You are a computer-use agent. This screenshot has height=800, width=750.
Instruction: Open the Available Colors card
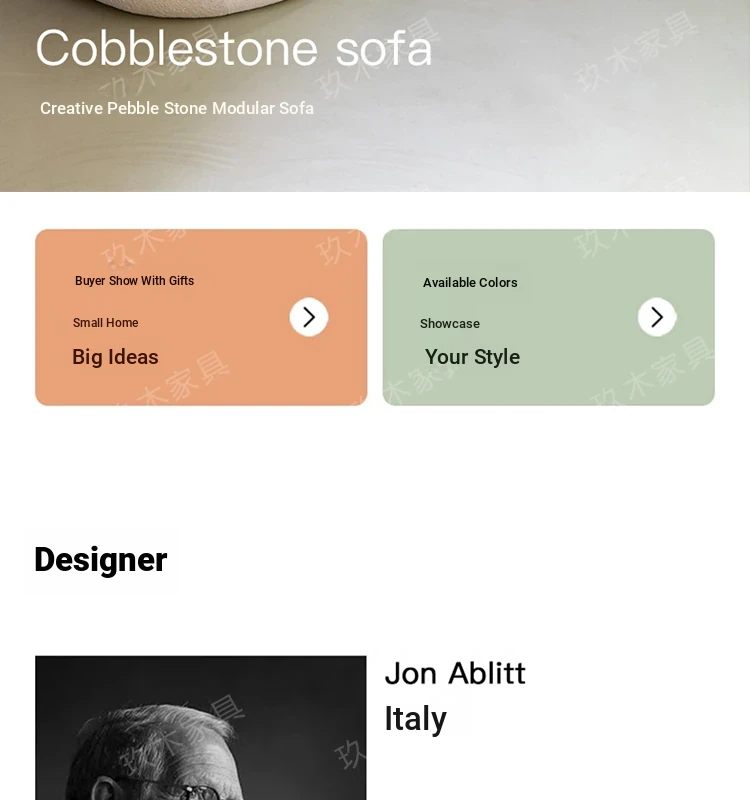[x=548, y=317]
